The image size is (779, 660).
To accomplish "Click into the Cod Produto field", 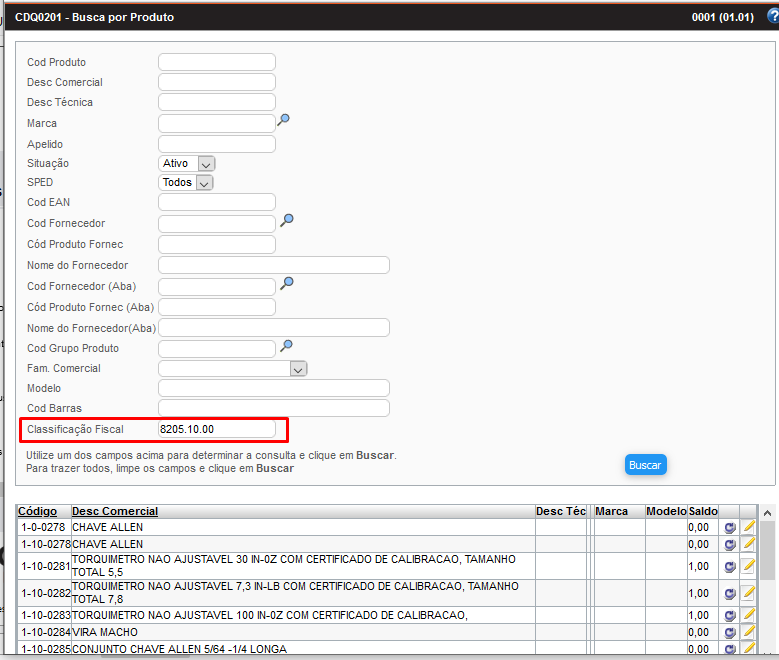I will click(x=216, y=62).
